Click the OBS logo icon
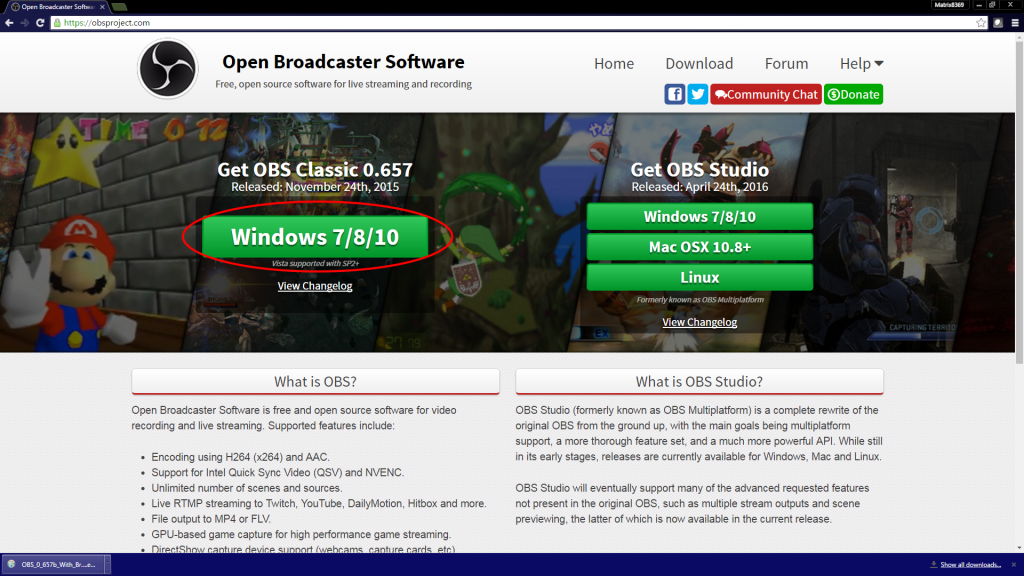Screen dimensions: 1024x576 [x=167, y=69]
